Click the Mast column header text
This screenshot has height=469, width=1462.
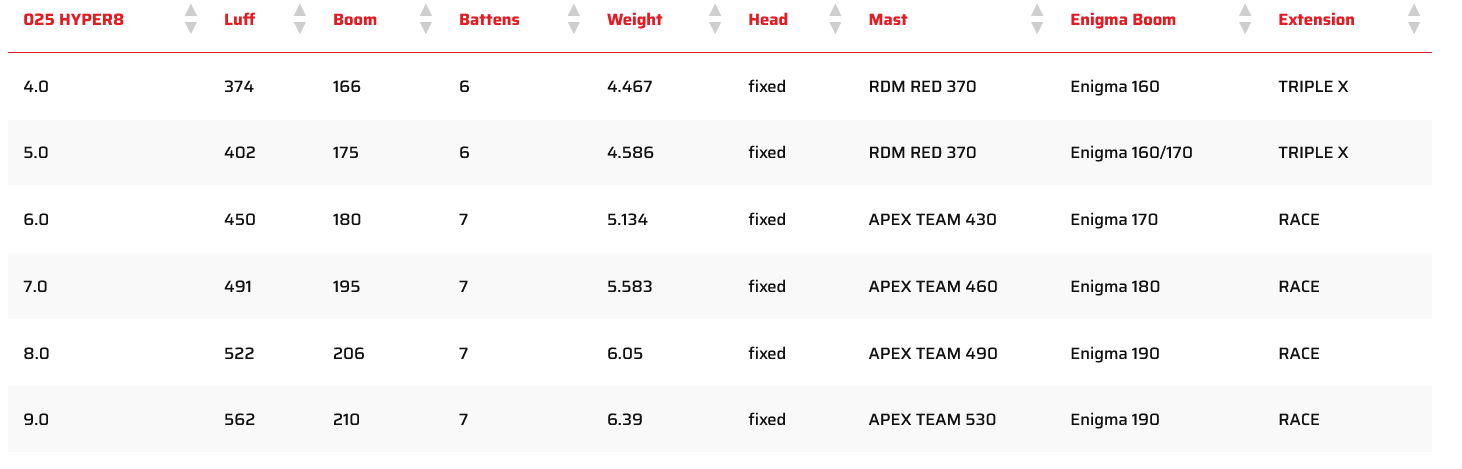(x=887, y=20)
